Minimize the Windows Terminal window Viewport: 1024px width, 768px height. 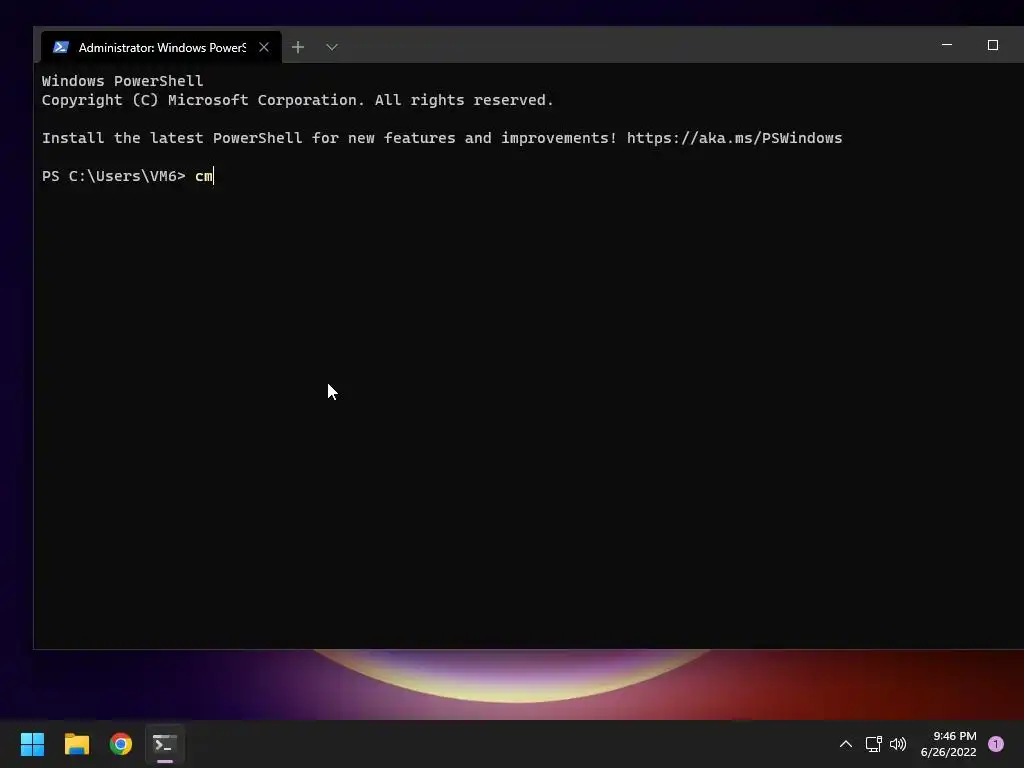point(947,45)
